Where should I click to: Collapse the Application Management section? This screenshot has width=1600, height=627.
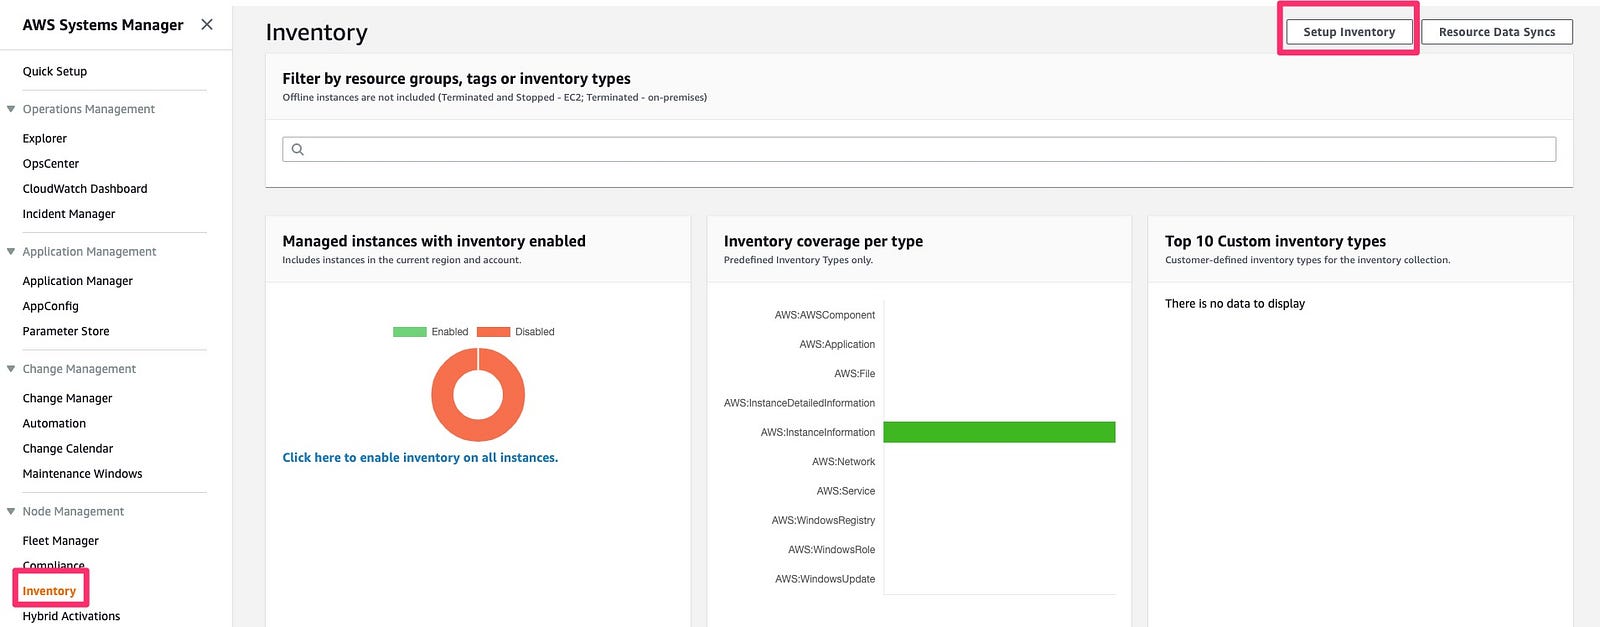click(11, 252)
